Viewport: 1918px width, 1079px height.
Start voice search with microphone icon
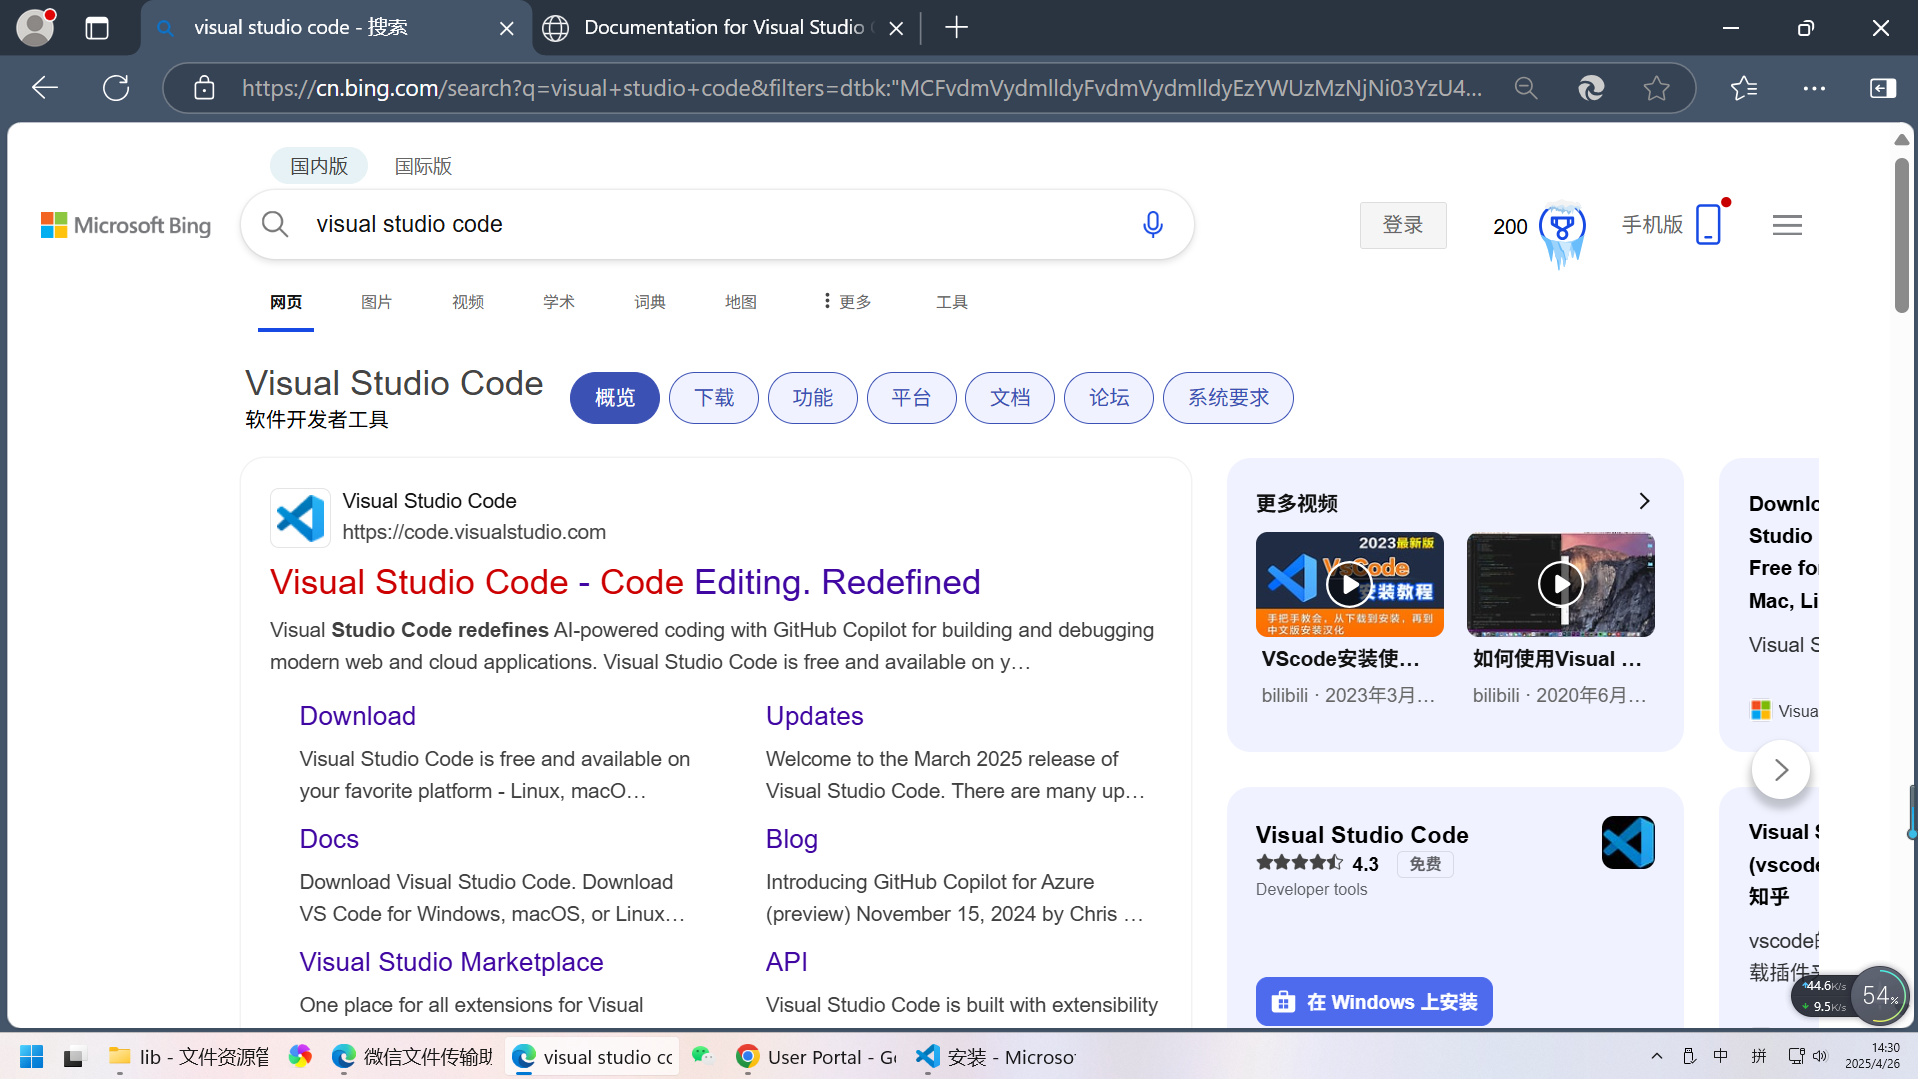pyautogui.click(x=1152, y=224)
